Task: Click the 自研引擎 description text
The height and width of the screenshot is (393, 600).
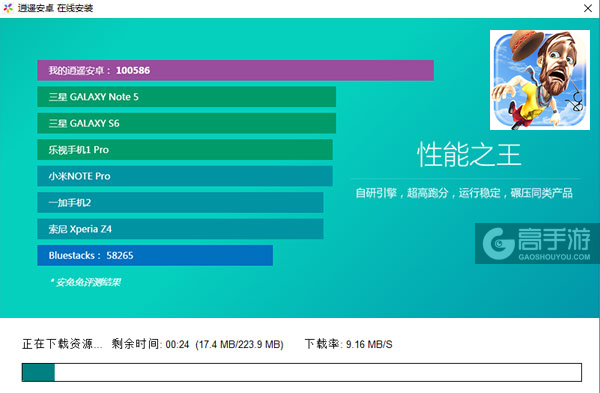Action: click(464, 193)
